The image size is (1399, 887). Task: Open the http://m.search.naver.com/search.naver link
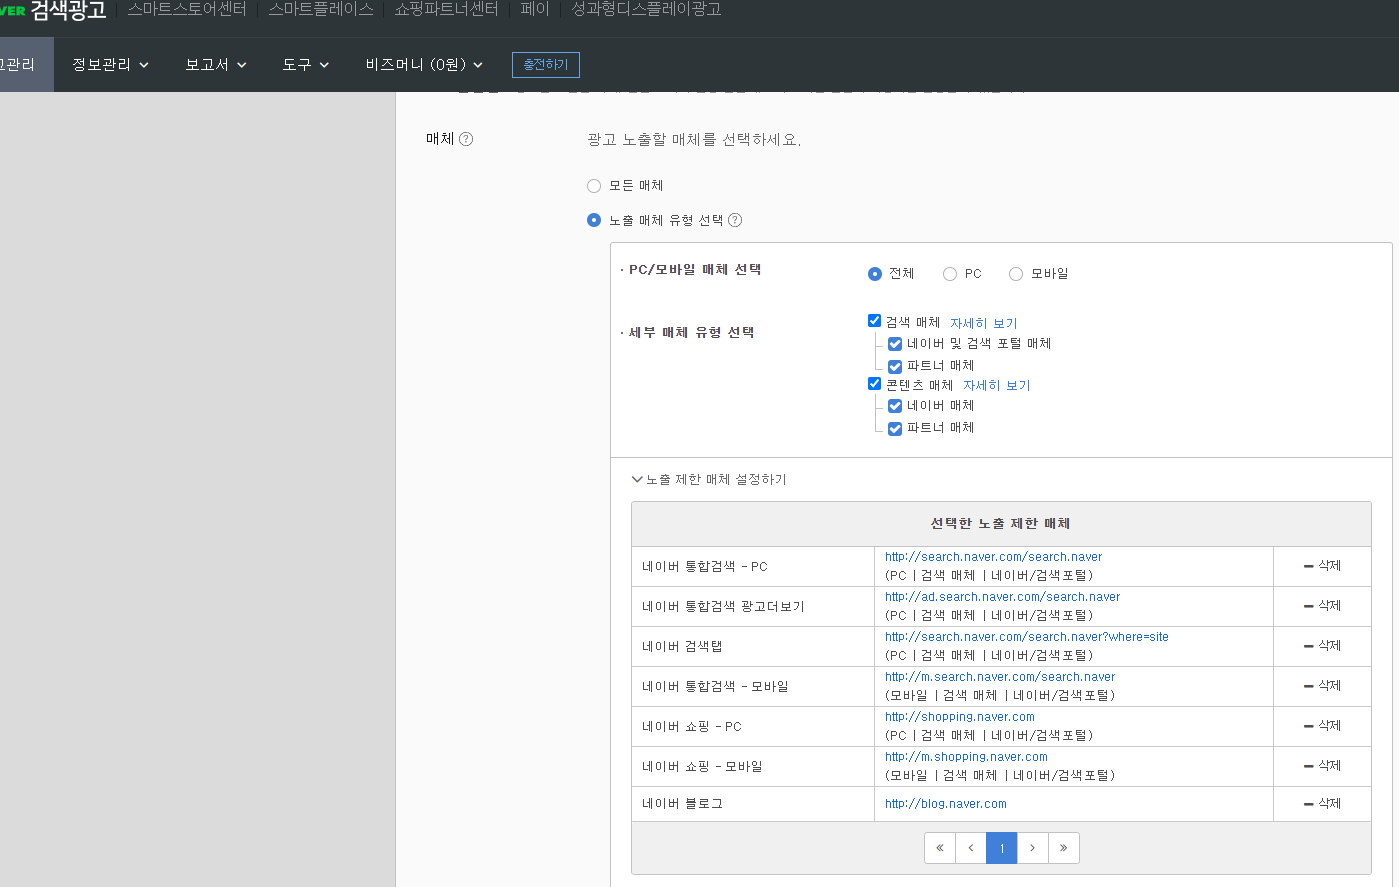[1000, 677]
